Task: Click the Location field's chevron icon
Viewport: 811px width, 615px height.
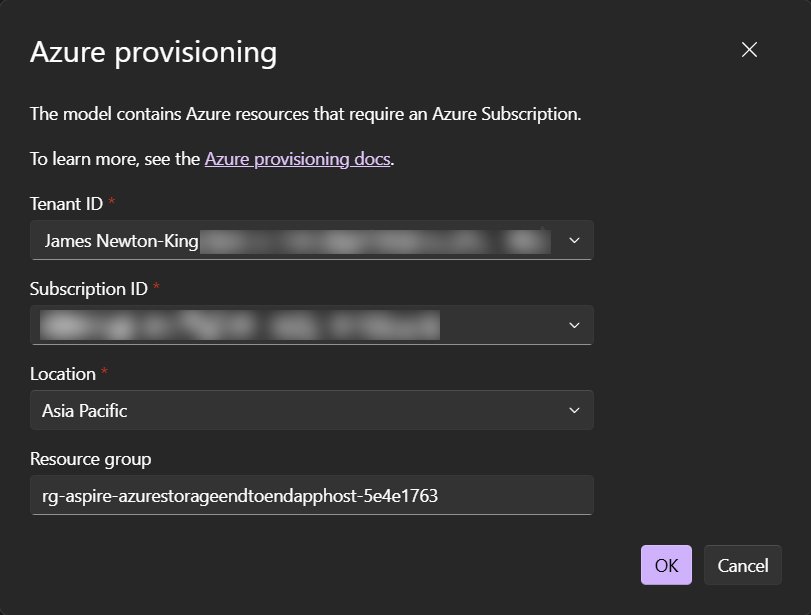Action: click(x=573, y=410)
